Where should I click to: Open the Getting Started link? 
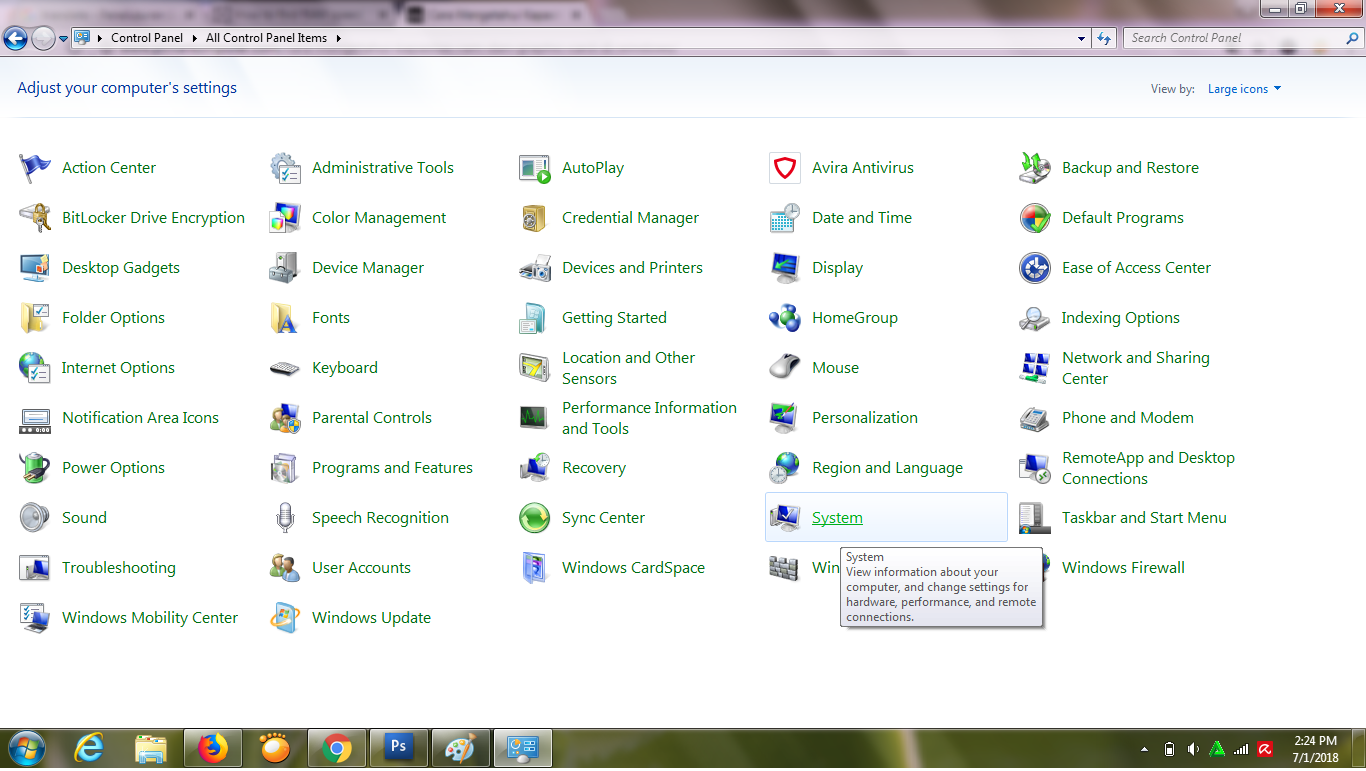tap(614, 318)
